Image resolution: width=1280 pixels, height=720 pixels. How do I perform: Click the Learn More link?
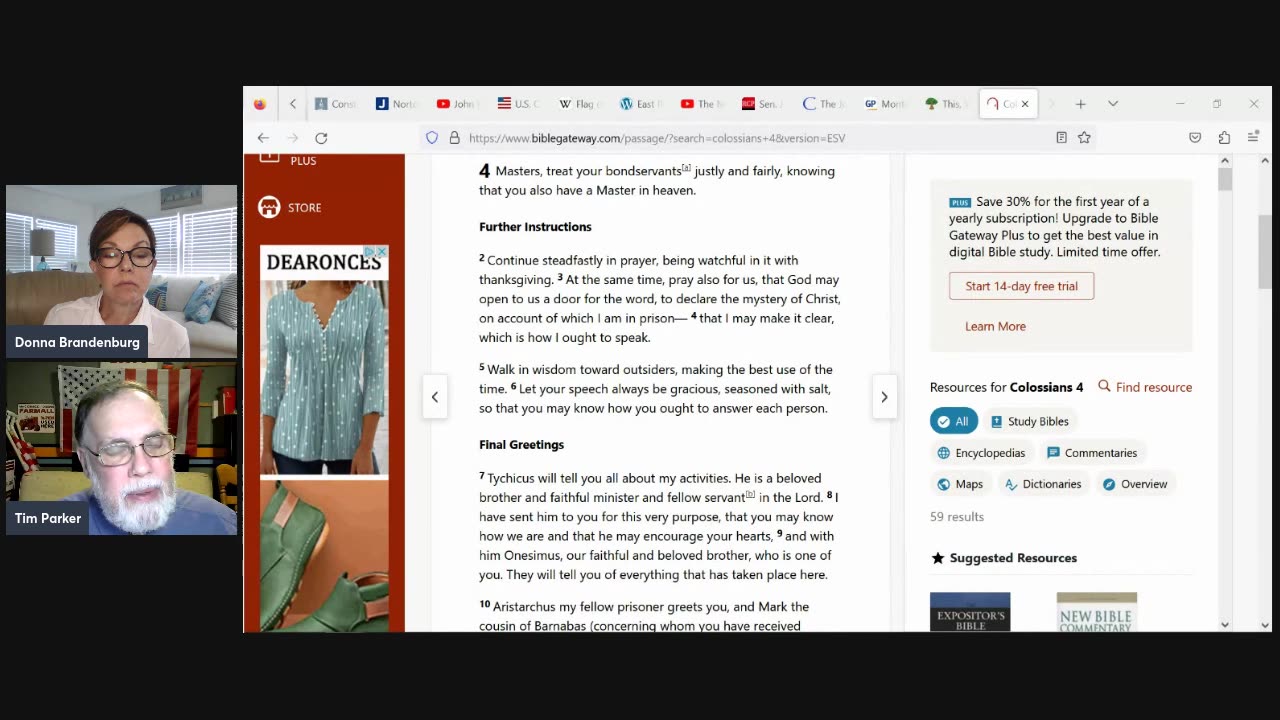tap(995, 326)
